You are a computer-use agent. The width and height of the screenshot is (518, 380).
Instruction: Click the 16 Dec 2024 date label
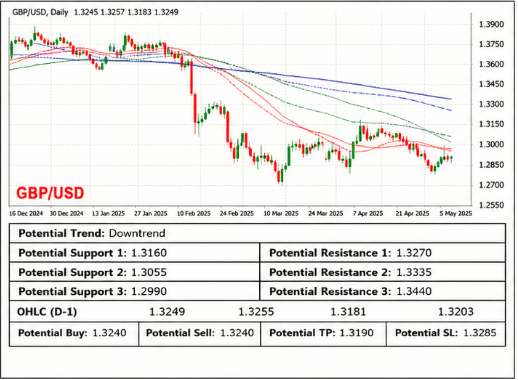26,213
